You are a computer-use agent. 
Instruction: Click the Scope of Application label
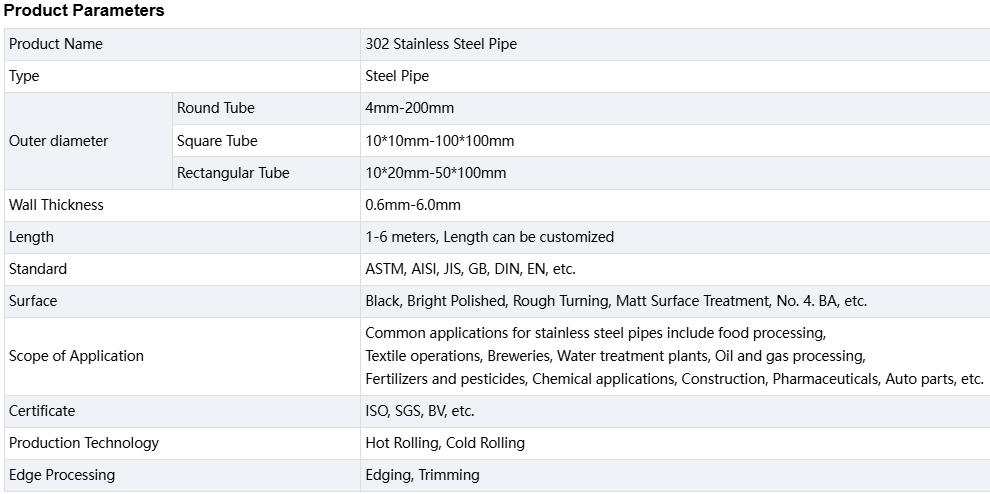click(x=76, y=356)
